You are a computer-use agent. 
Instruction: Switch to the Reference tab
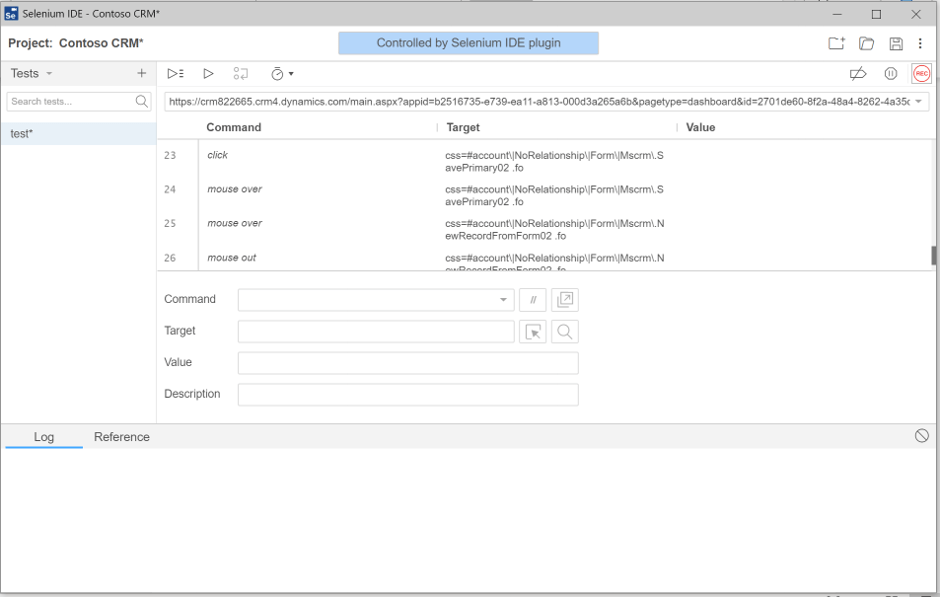(x=122, y=437)
